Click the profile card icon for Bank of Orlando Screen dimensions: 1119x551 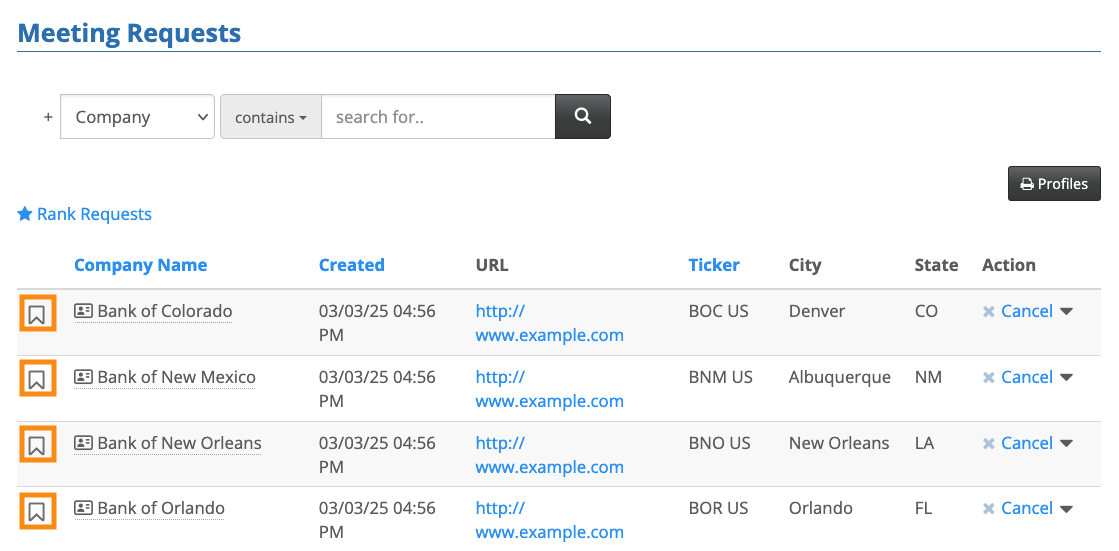84,508
